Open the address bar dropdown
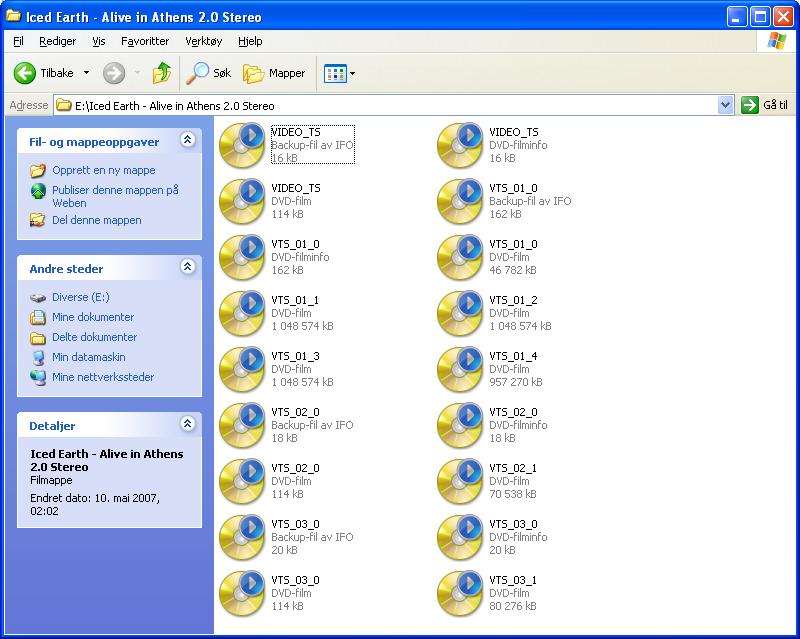The width and height of the screenshot is (800, 639). coord(725,105)
